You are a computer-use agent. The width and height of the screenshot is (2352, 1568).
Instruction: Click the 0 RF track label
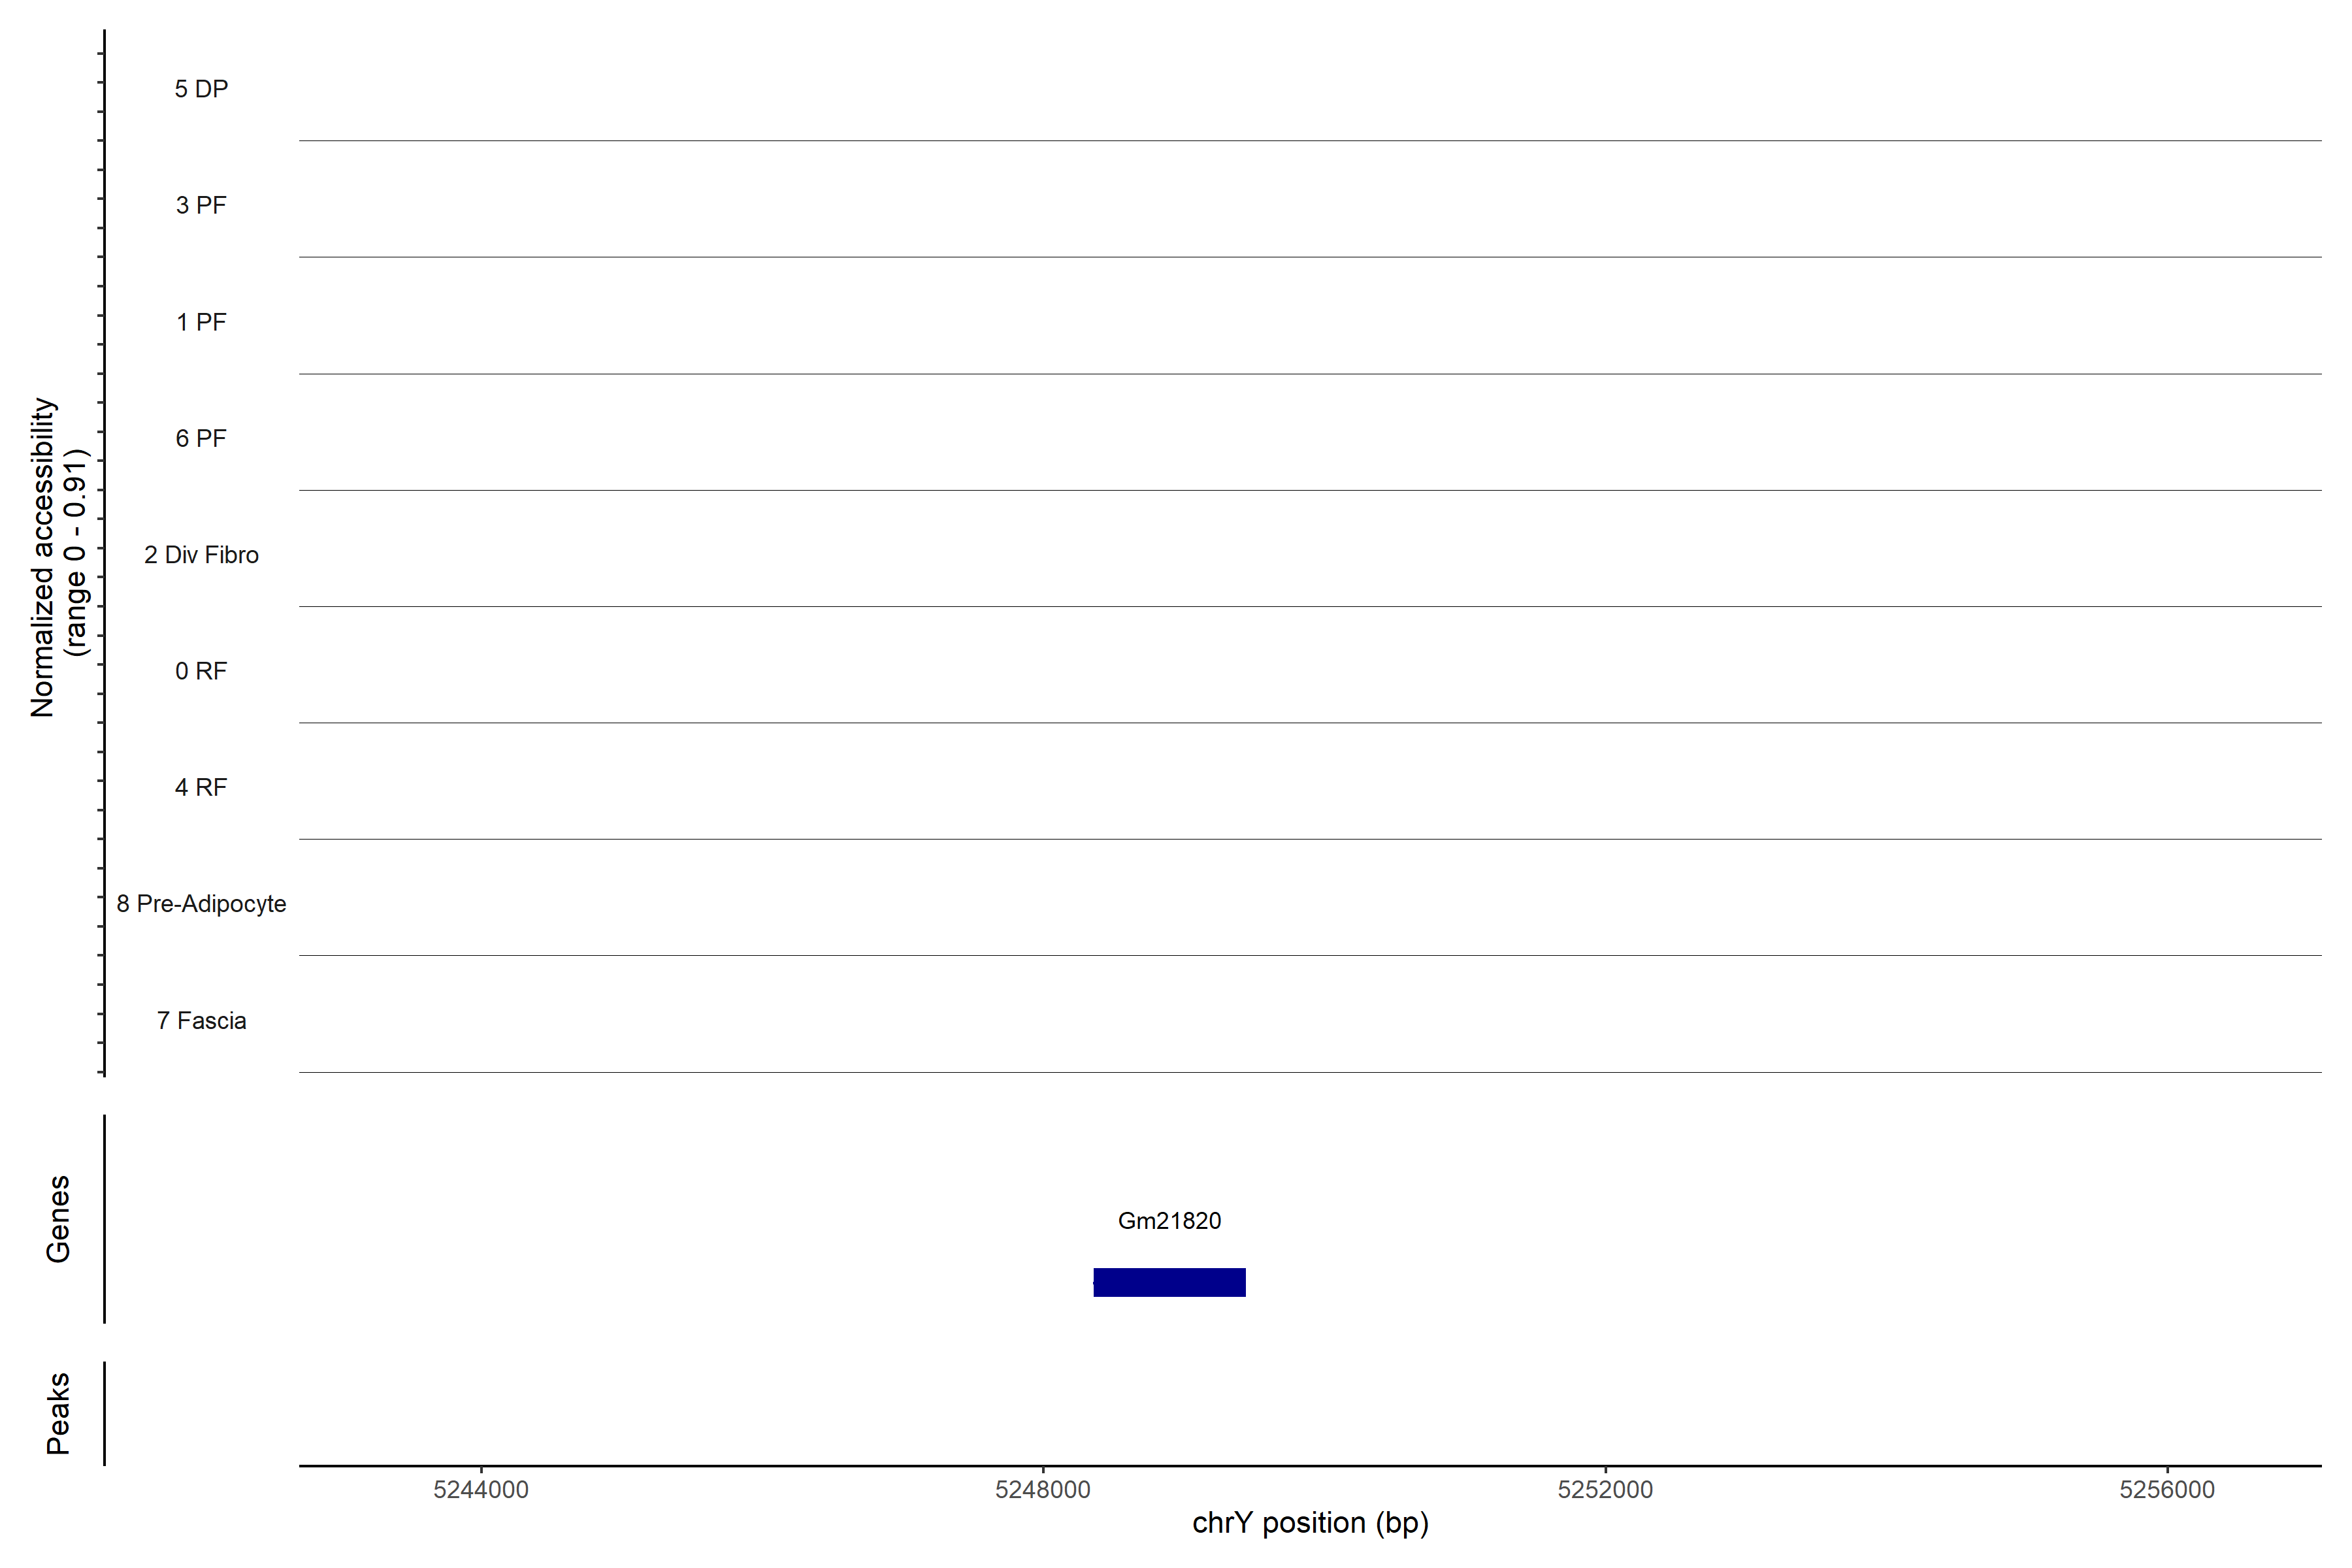point(201,671)
